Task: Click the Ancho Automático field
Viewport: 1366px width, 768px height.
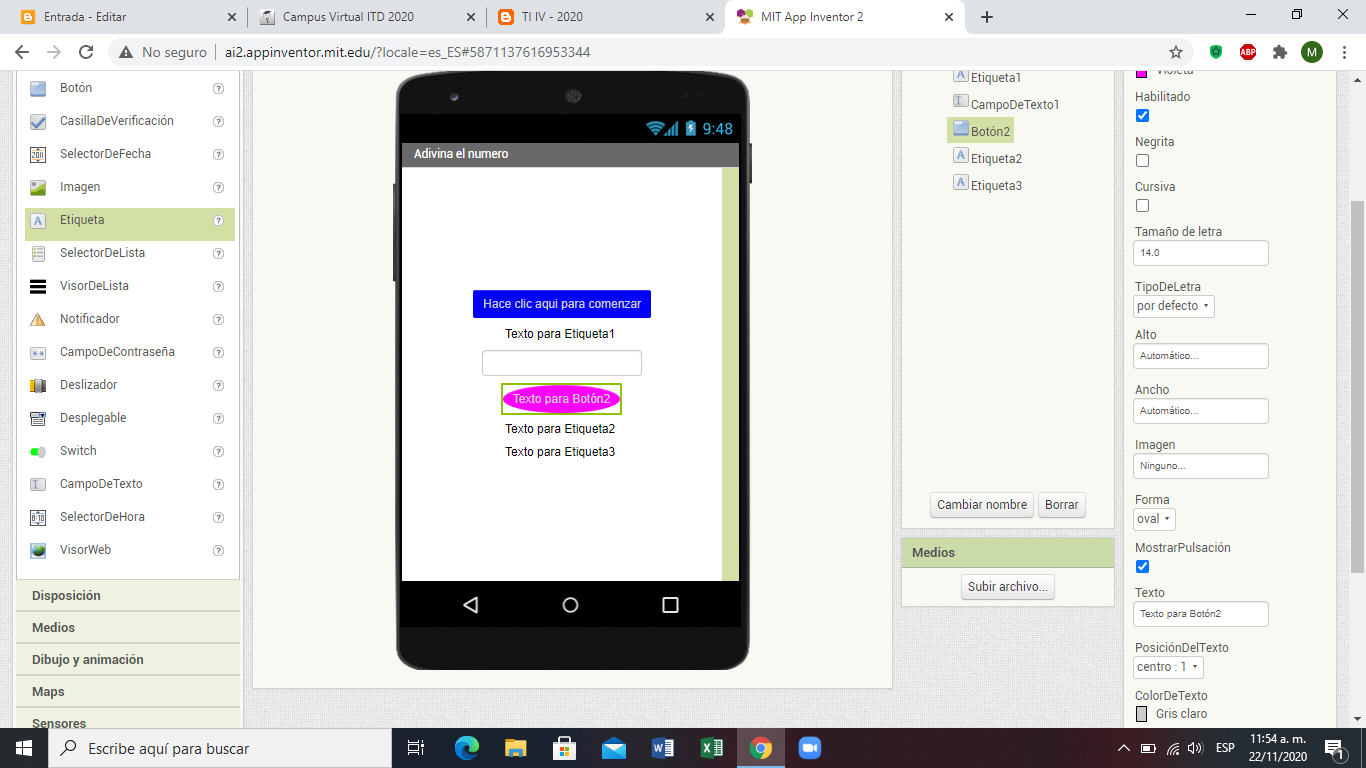Action: pos(1201,411)
